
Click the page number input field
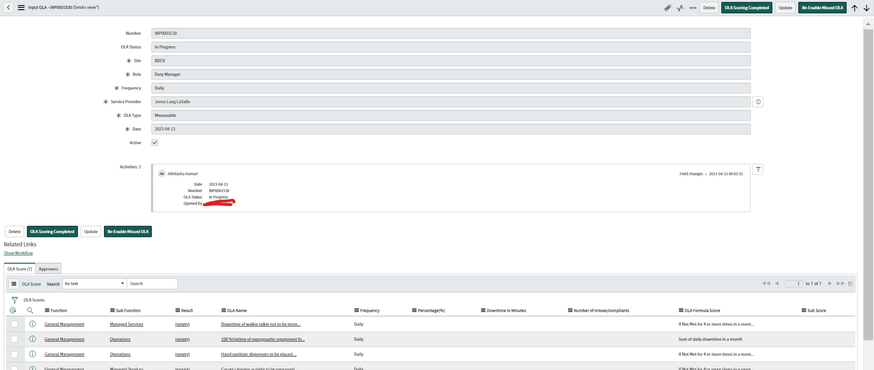pos(794,284)
